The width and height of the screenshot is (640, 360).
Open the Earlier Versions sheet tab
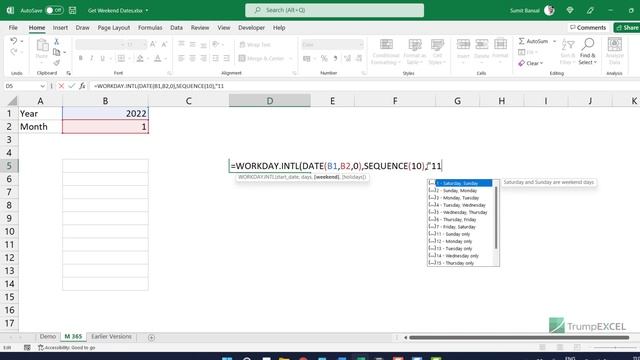(x=111, y=337)
